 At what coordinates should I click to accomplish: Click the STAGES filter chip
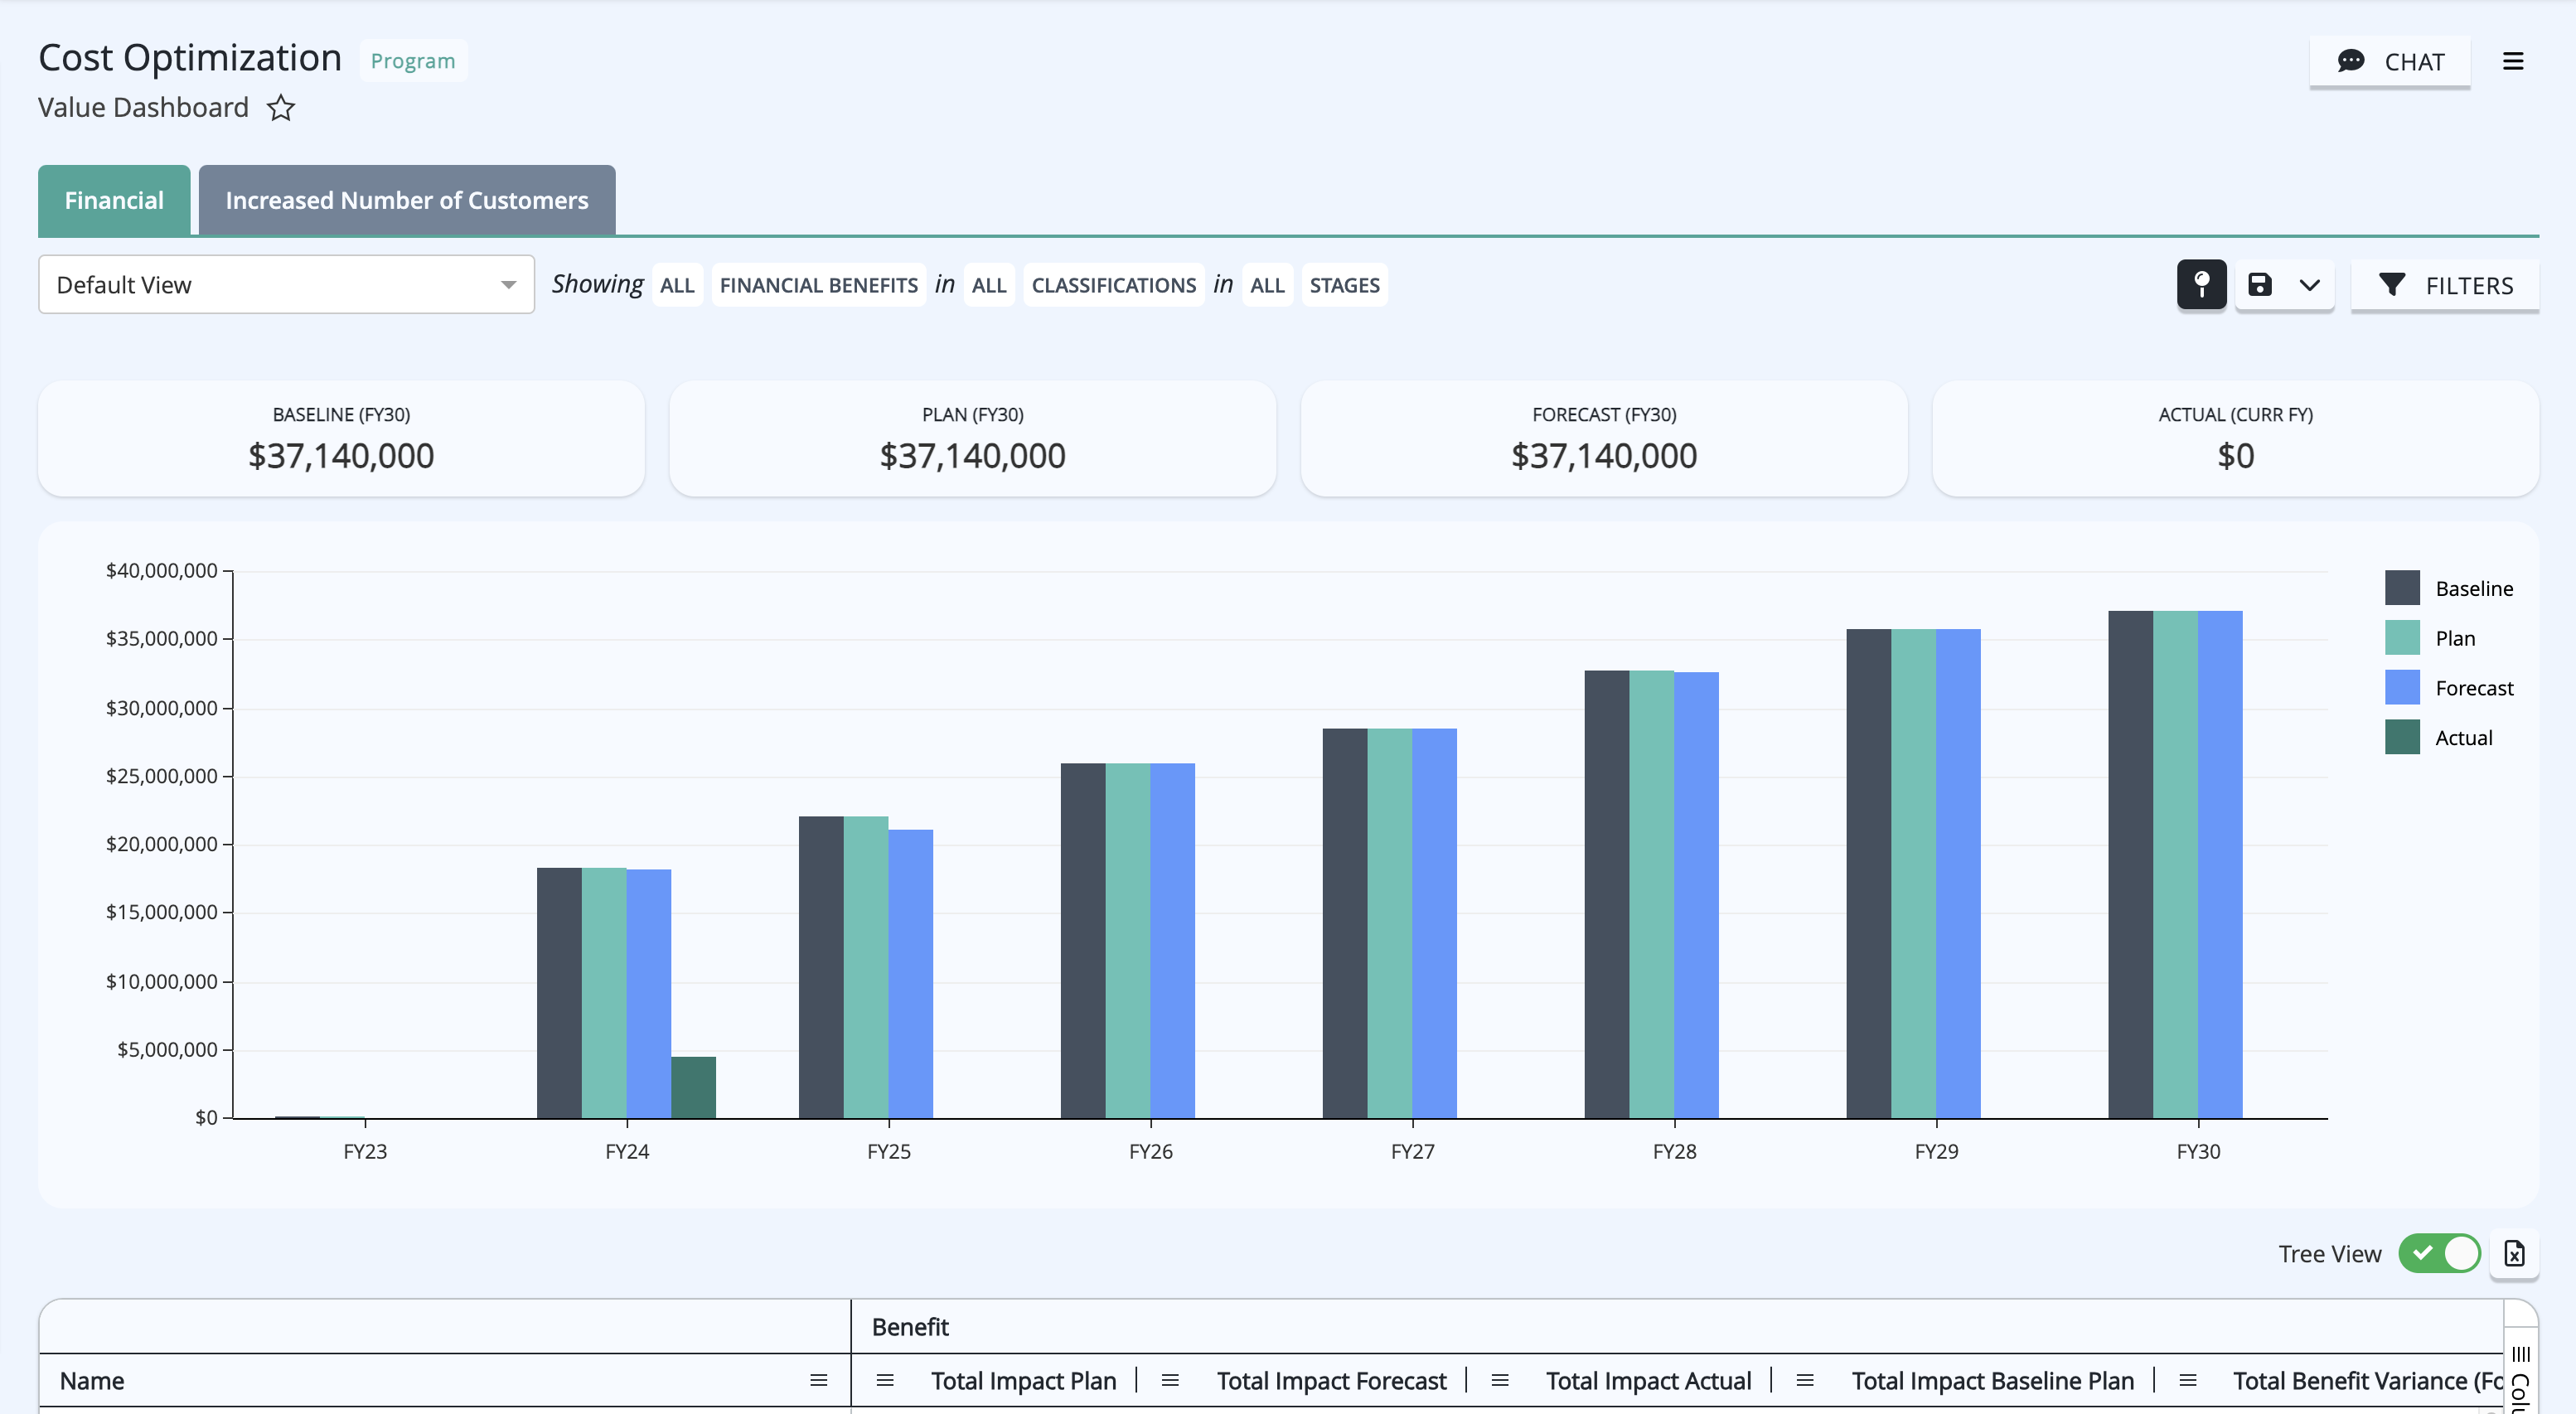click(1344, 285)
